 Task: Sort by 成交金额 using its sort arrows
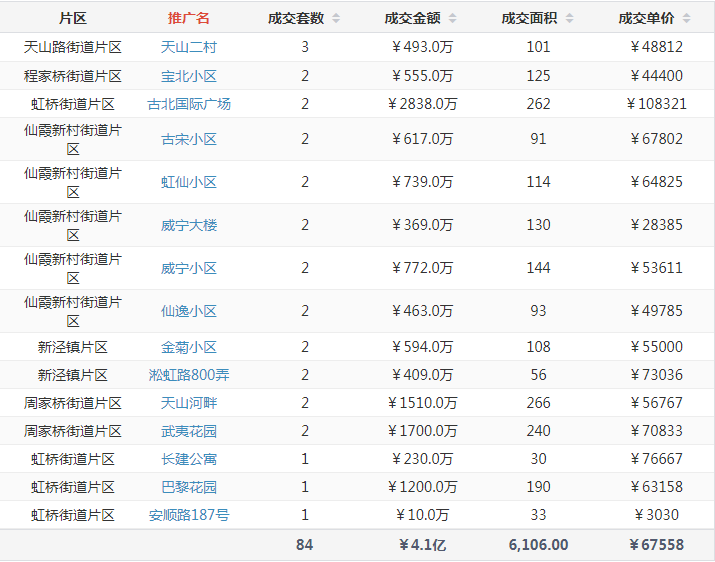[x=452, y=18]
